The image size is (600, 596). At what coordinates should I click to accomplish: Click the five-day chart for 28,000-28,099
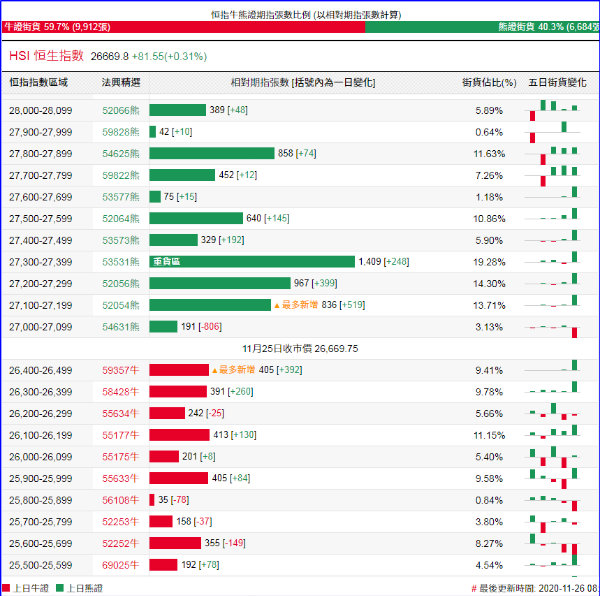pyautogui.click(x=553, y=111)
